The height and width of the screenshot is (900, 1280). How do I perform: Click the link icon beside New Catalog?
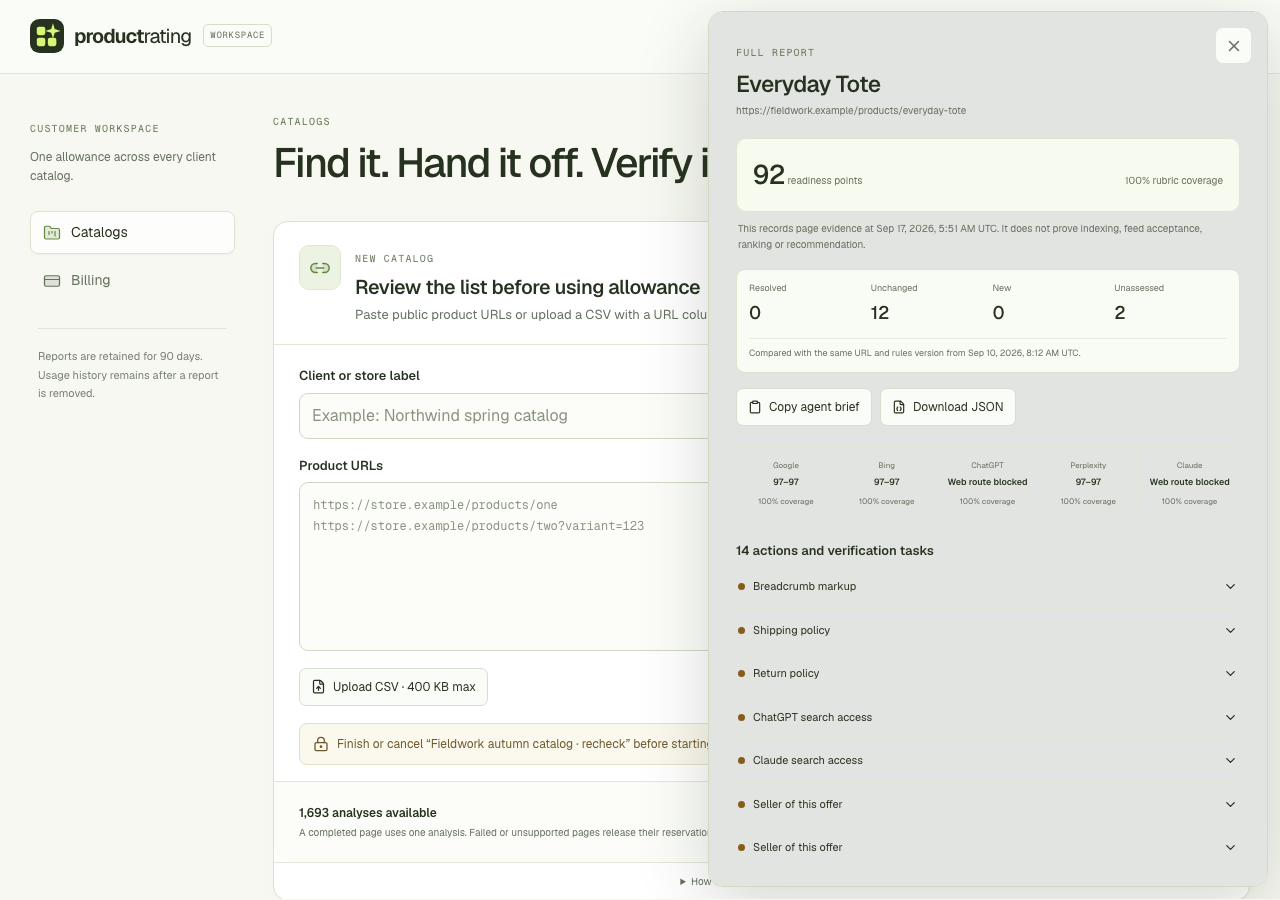pos(320,268)
